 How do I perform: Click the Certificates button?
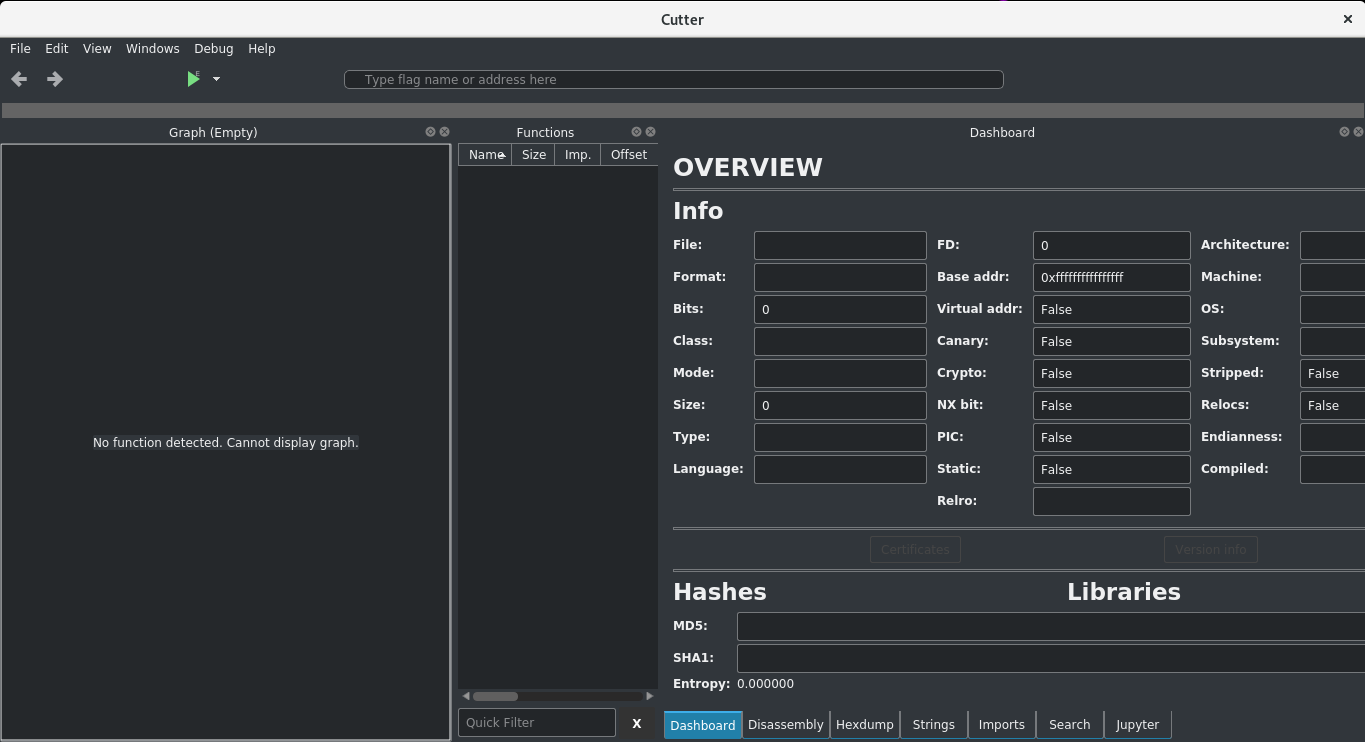click(x=915, y=549)
